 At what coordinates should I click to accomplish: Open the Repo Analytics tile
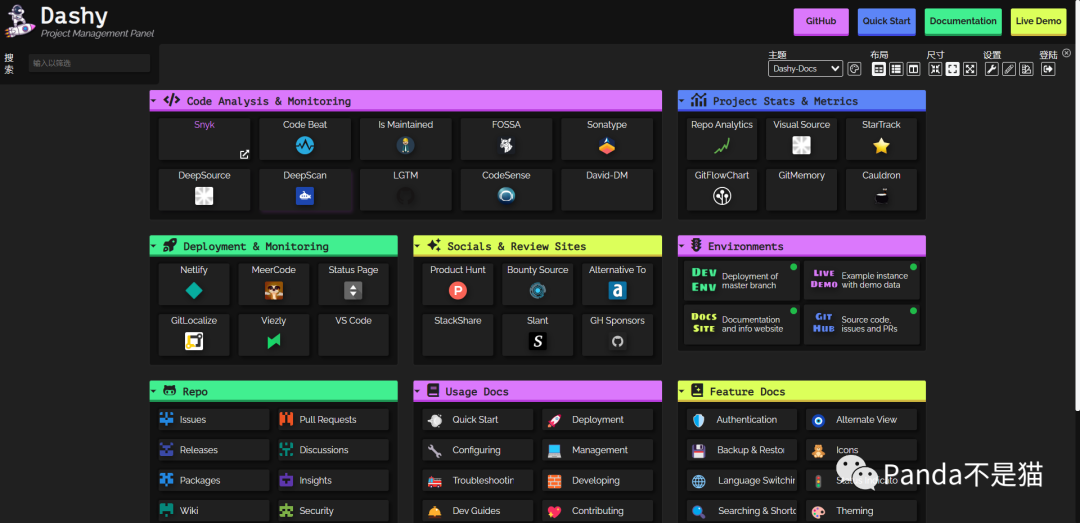click(x=722, y=139)
